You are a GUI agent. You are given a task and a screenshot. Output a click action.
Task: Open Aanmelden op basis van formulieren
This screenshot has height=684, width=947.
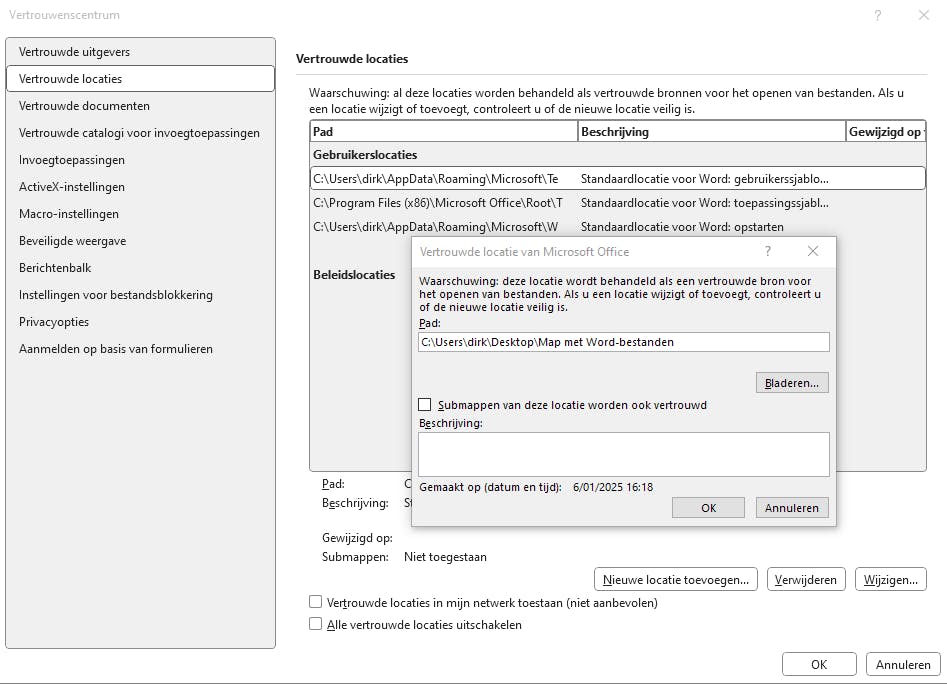(140, 349)
